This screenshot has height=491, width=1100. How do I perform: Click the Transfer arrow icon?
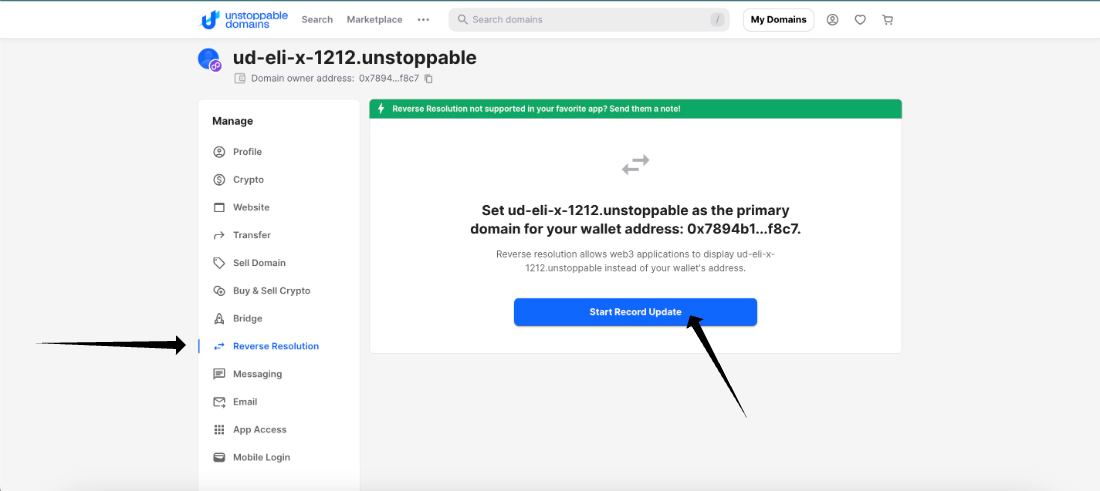coord(219,235)
